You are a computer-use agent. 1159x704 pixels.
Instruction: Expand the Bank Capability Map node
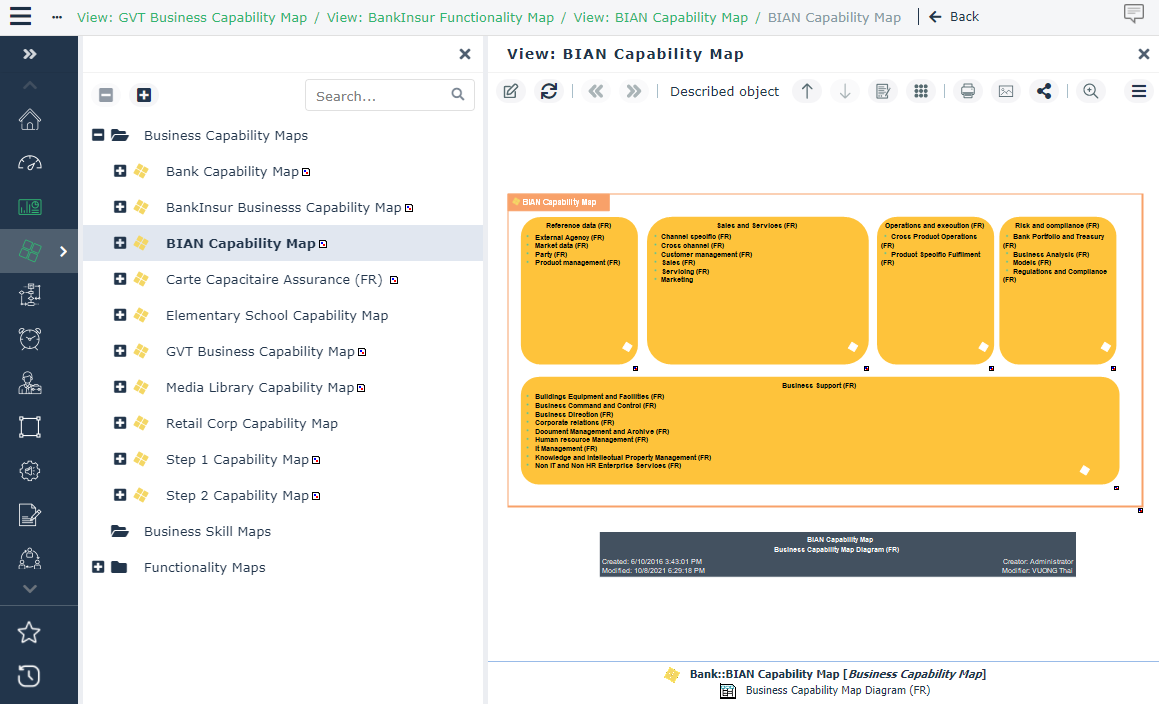(120, 171)
